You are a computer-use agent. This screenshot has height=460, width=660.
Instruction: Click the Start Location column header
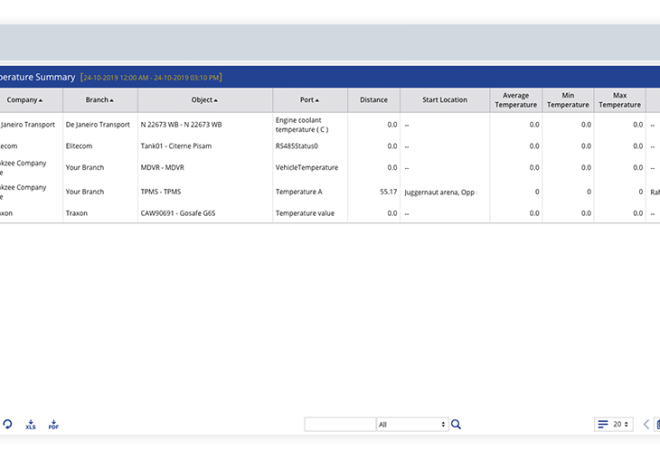[444, 100]
